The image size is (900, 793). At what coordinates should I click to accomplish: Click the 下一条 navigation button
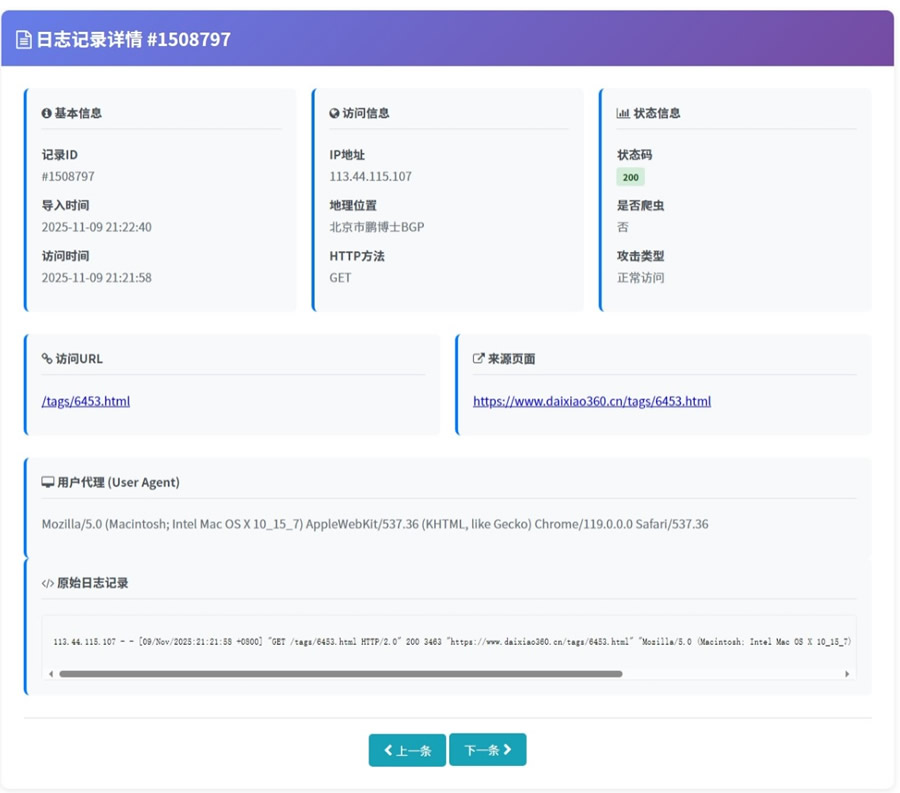[488, 749]
